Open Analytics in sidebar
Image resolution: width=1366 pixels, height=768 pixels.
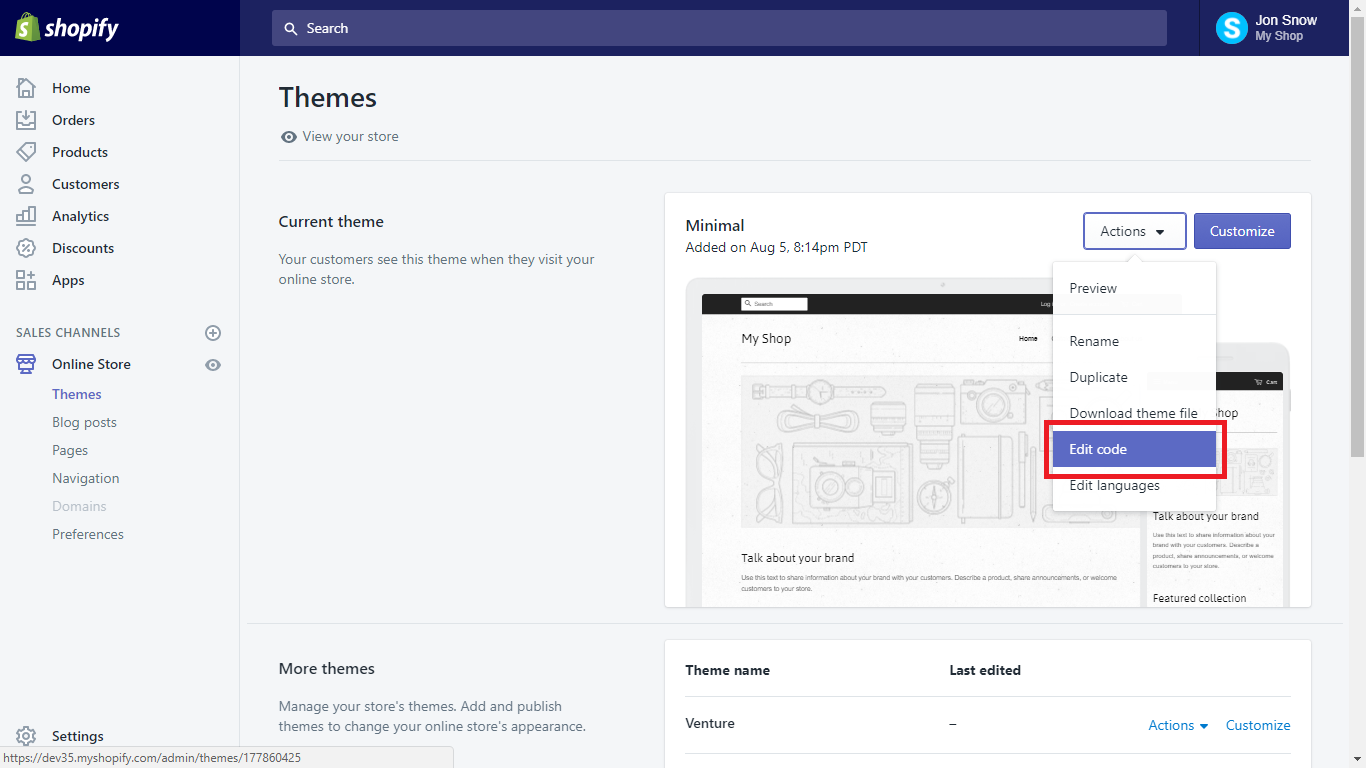[x=80, y=216]
